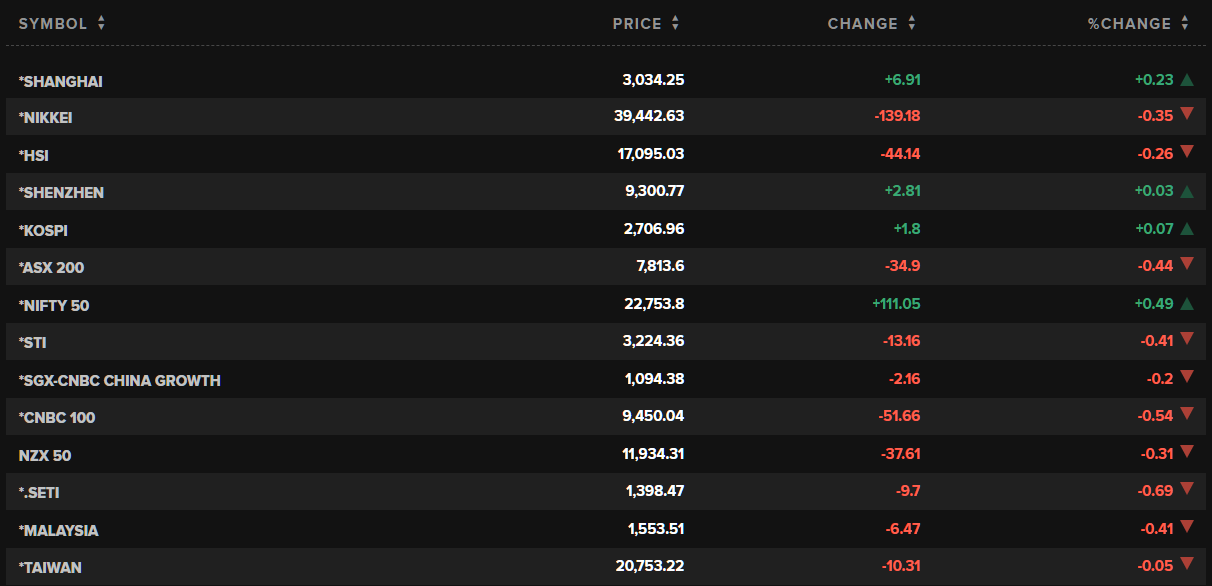Click the red down arrow for ASX 200

(x=1187, y=264)
